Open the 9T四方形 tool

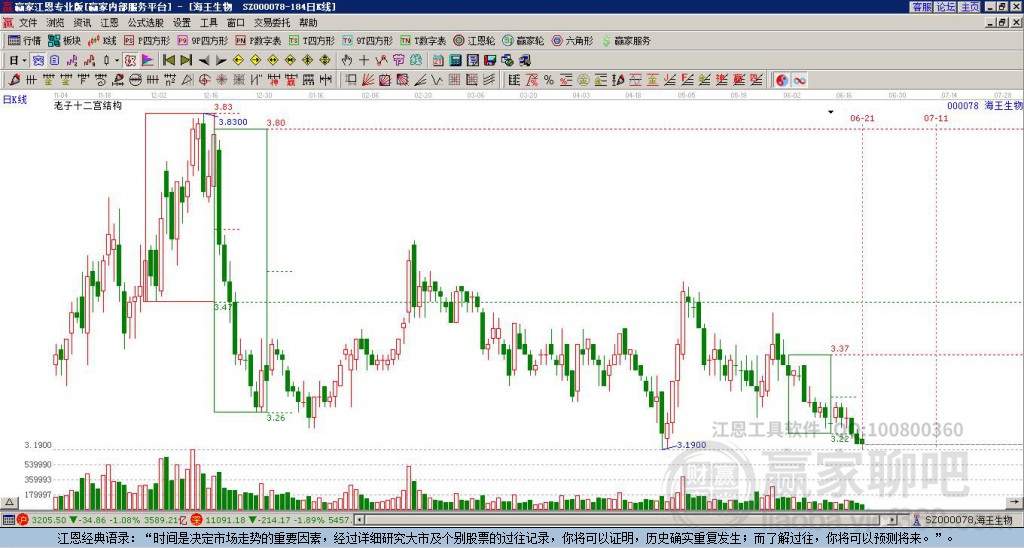pyautogui.click(x=368, y=40)
